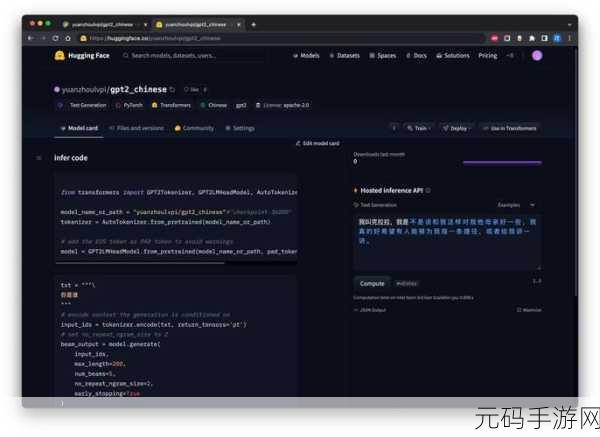Open the browser three-dot menu
The image size is (600, 437).
569,38
